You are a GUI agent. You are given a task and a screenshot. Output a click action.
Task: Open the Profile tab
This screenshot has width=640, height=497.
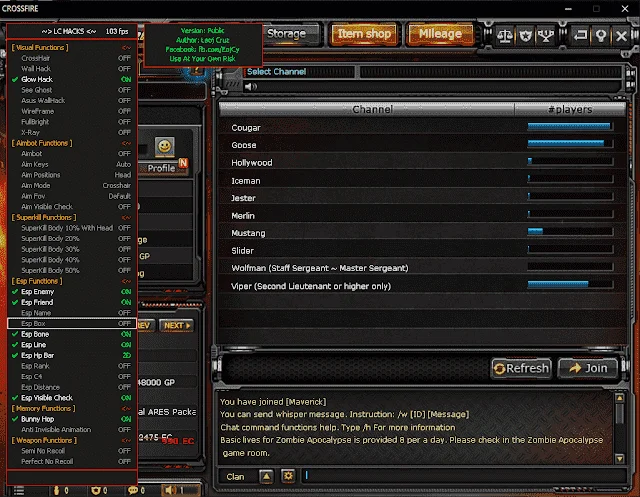(163, 168)
